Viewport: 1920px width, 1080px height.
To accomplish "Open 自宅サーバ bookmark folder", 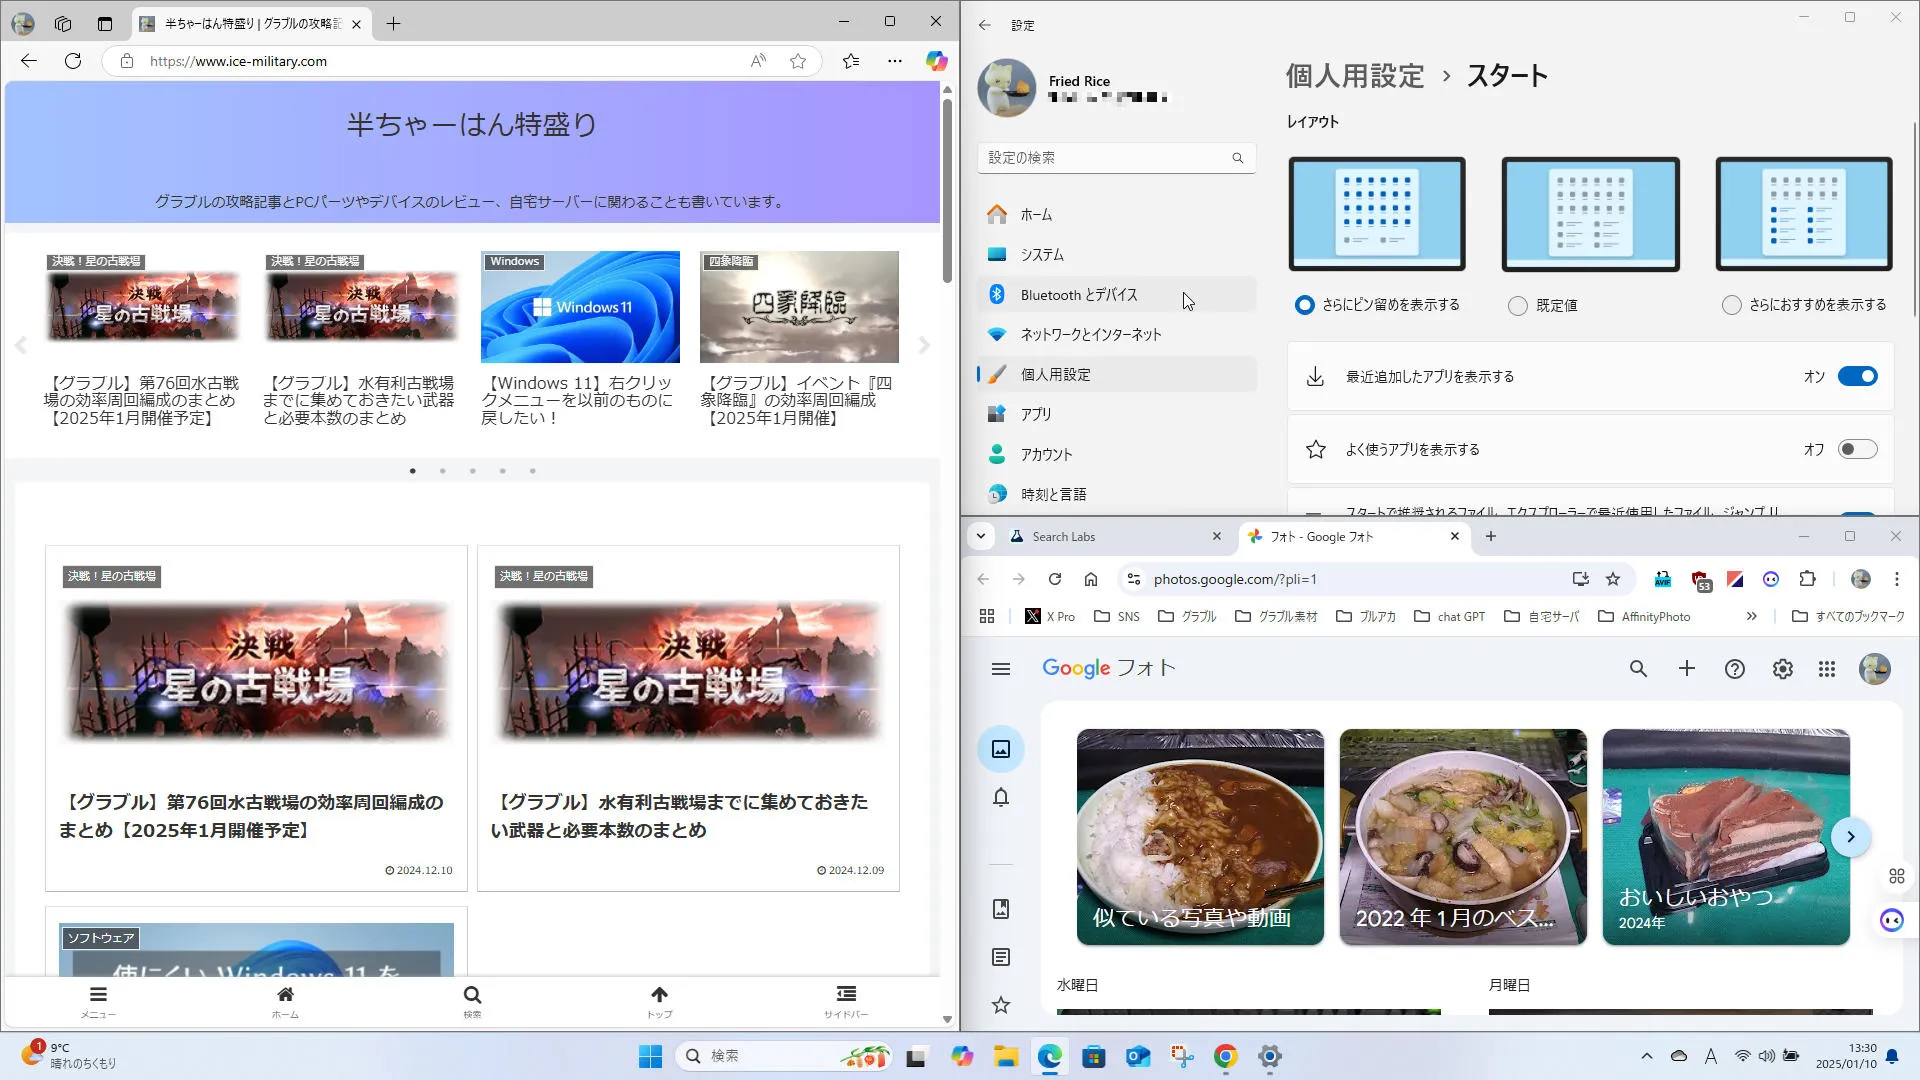I will [1541, 617].
